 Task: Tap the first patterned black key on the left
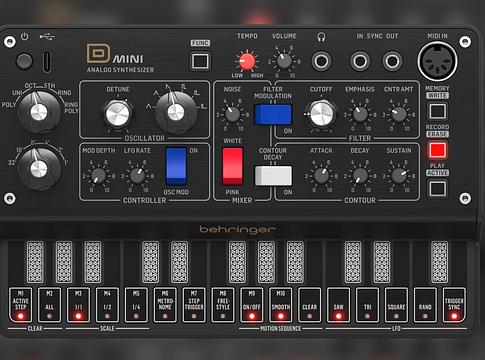point(35,262)
